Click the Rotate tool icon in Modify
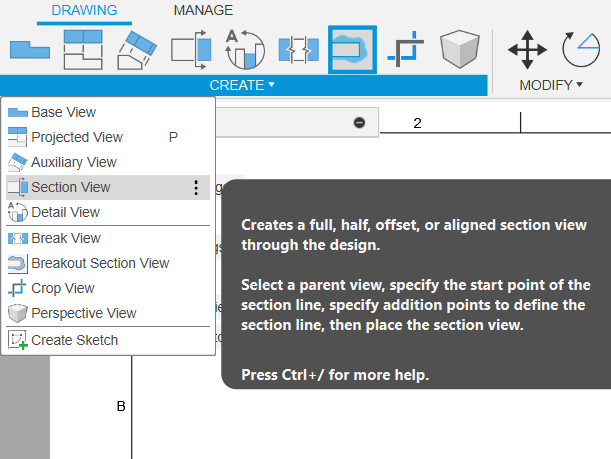The height and width of the screenshot is (459, 611). click(581, 49)
